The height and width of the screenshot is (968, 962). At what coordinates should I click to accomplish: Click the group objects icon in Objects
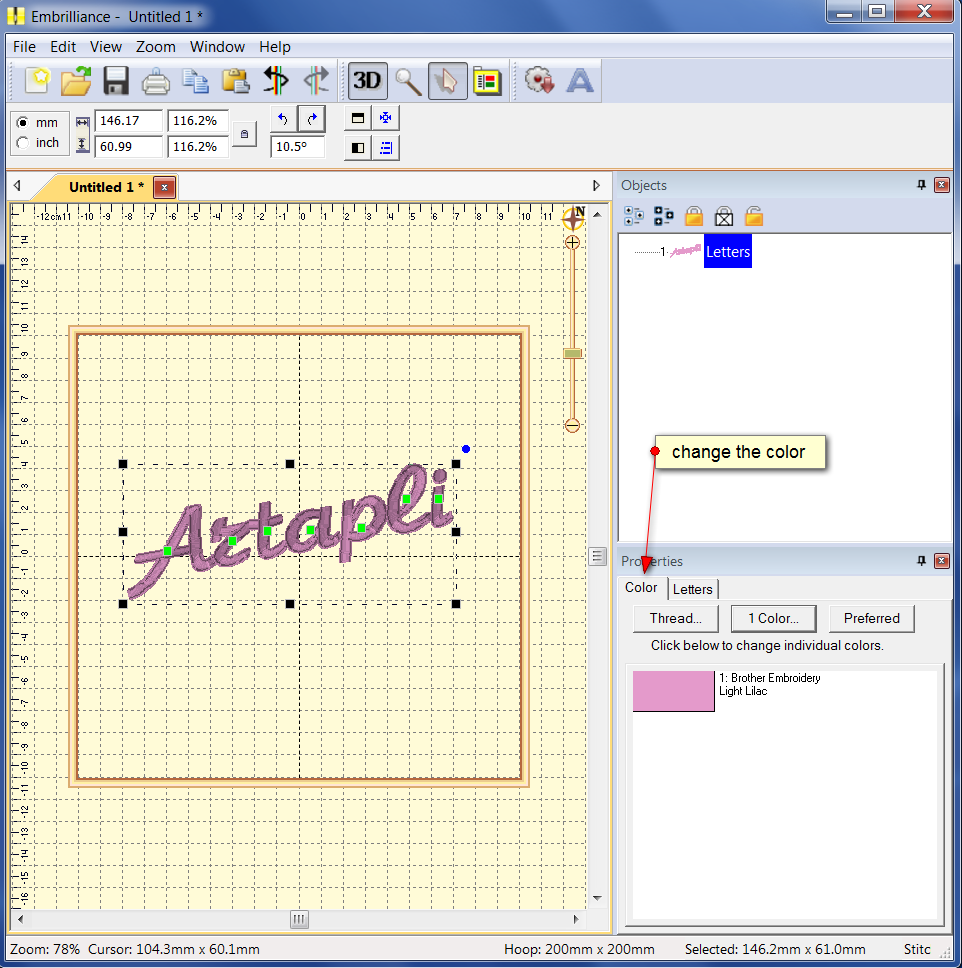click(634, 216)
